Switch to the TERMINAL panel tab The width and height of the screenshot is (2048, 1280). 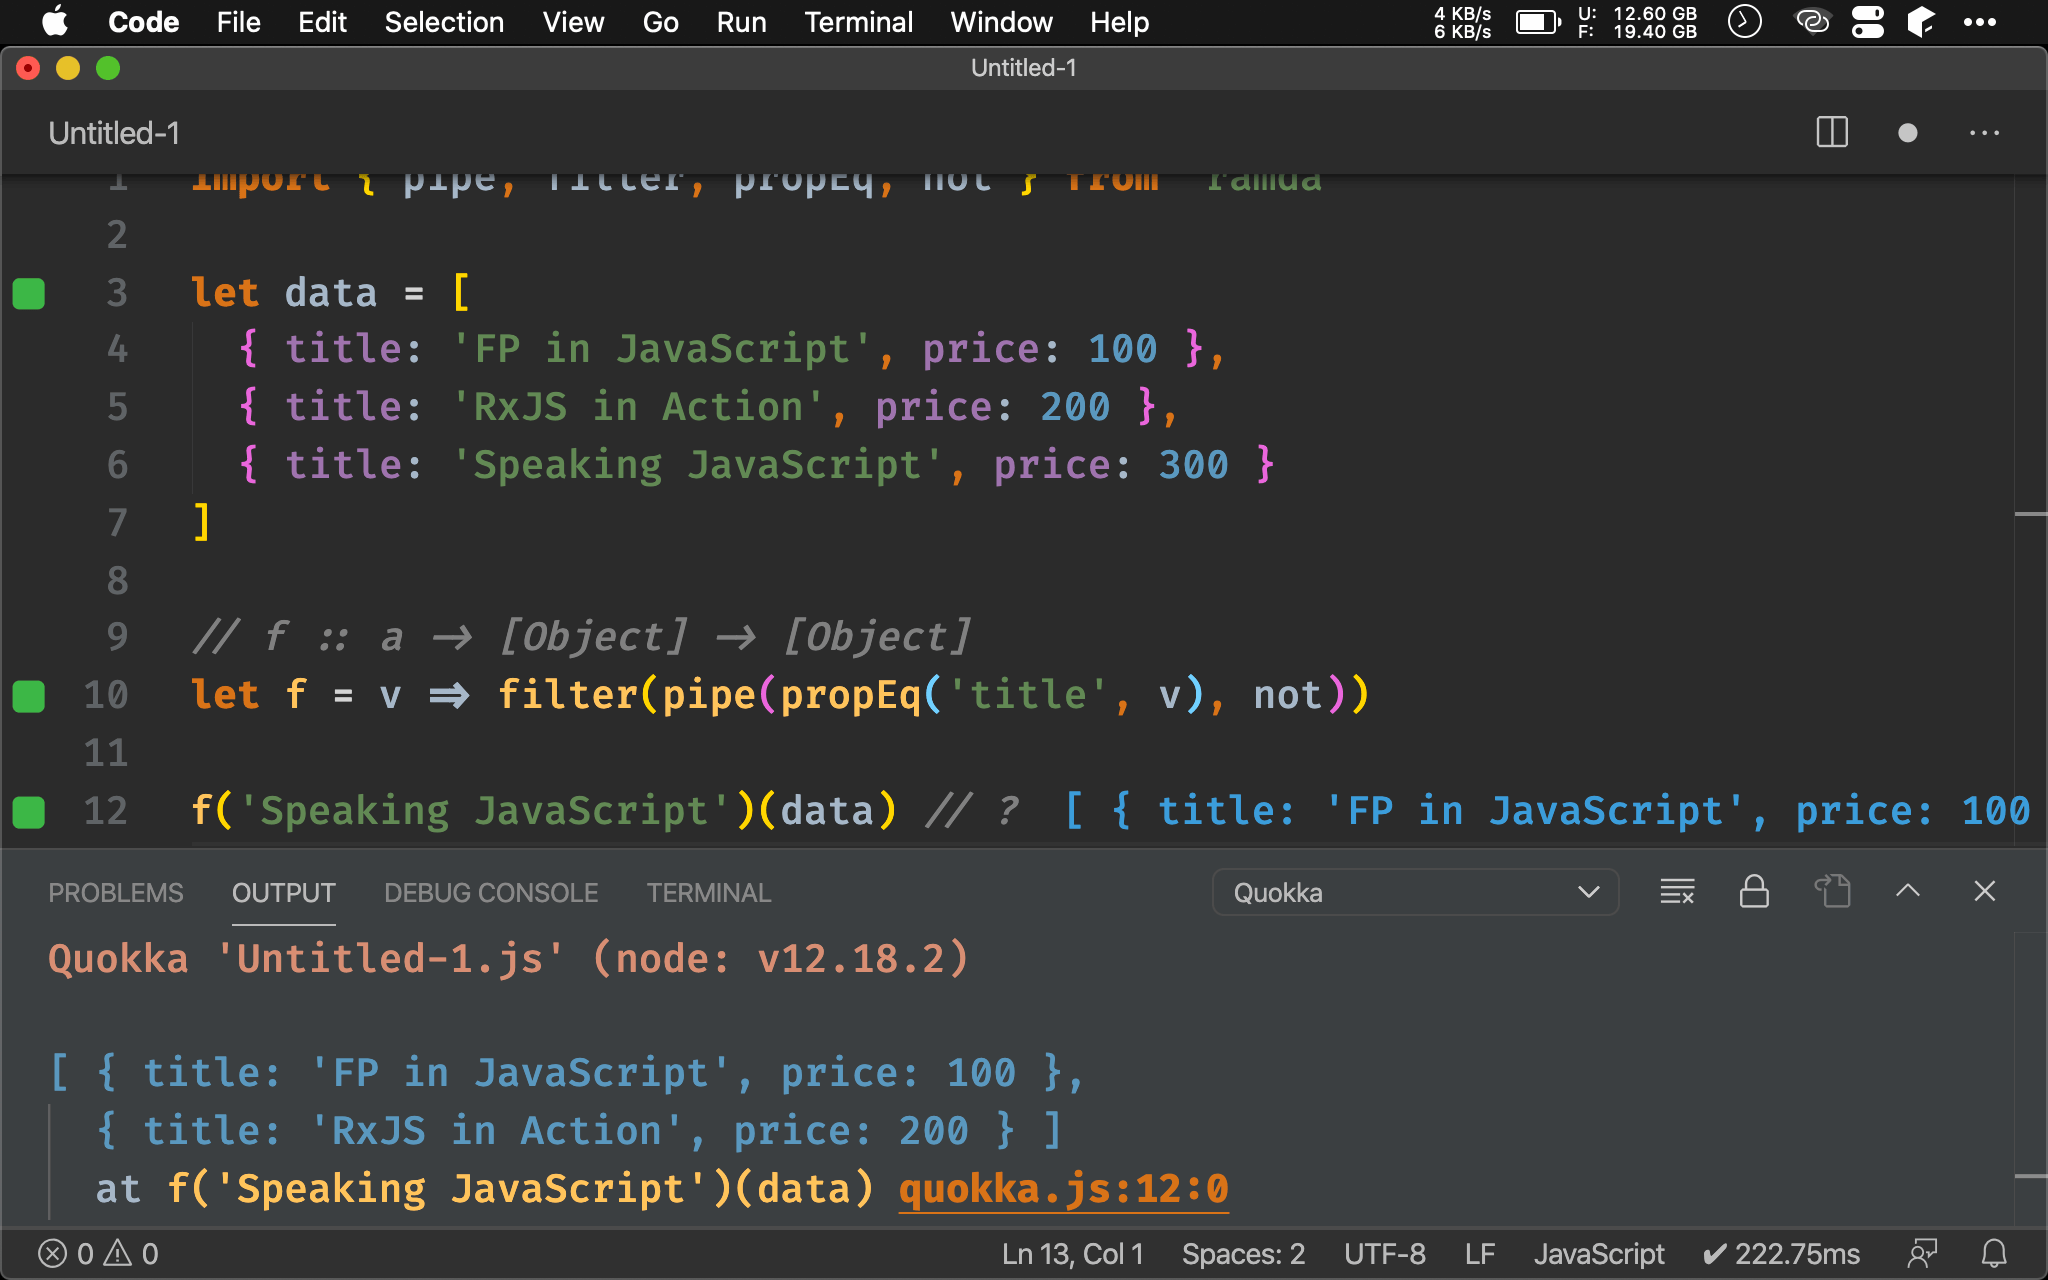point(709,893)
